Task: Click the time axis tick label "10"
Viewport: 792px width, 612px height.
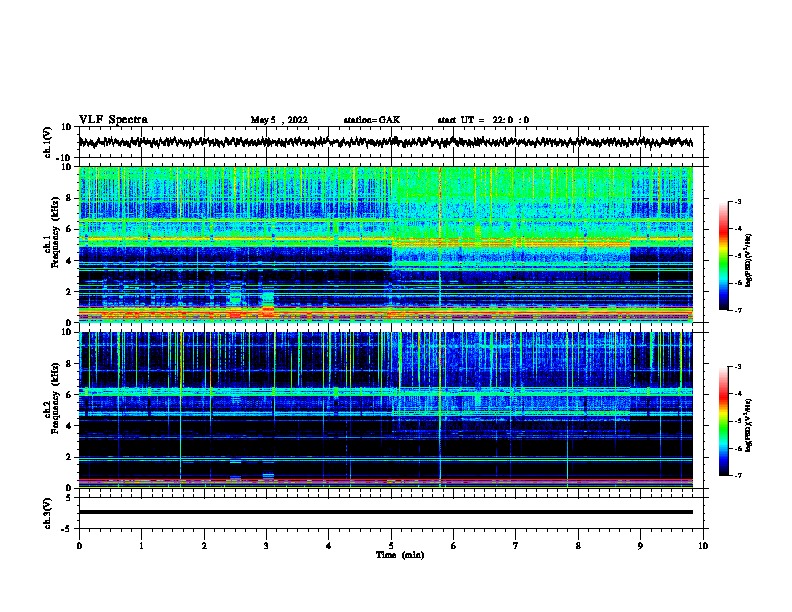Action: point(703,545)
